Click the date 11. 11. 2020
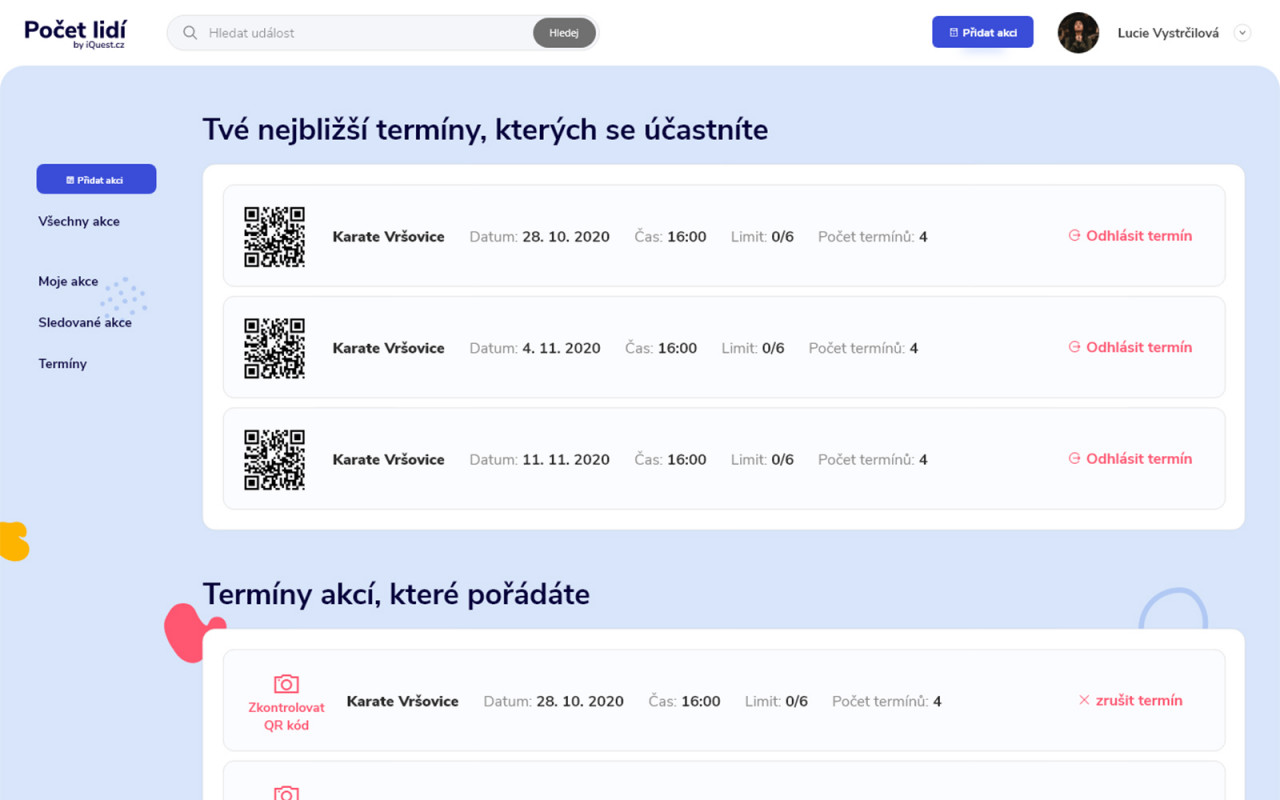Screen dimensions: 1280x800 [566, 459]
